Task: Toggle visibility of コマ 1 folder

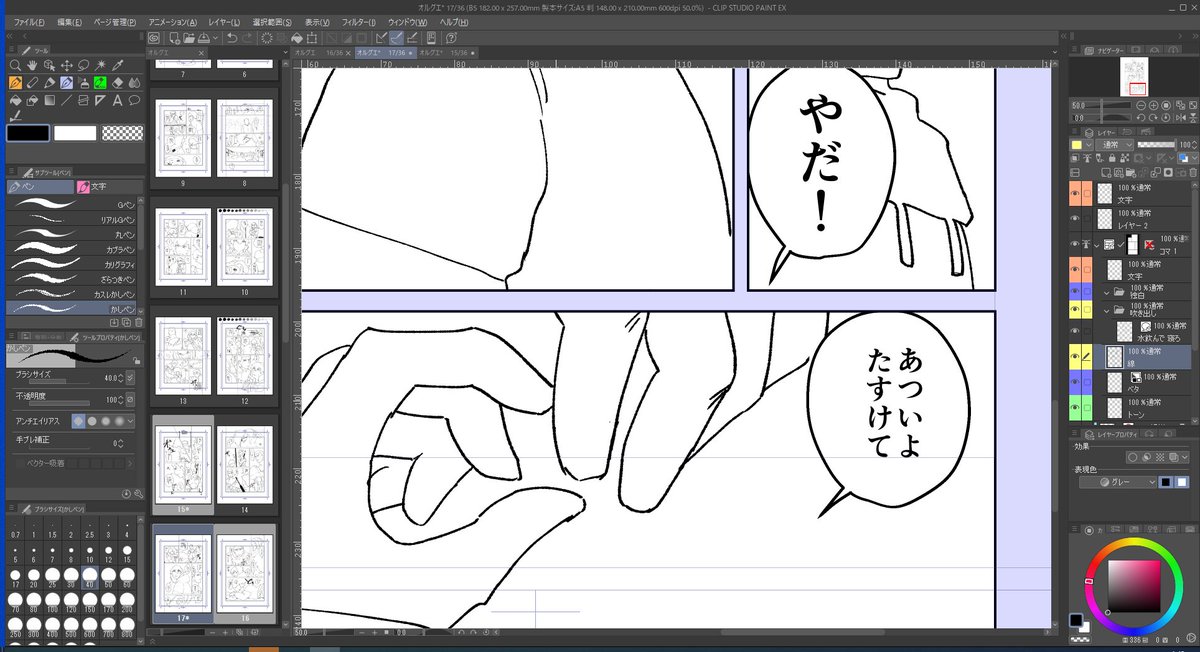Action: click(1075, 244)
